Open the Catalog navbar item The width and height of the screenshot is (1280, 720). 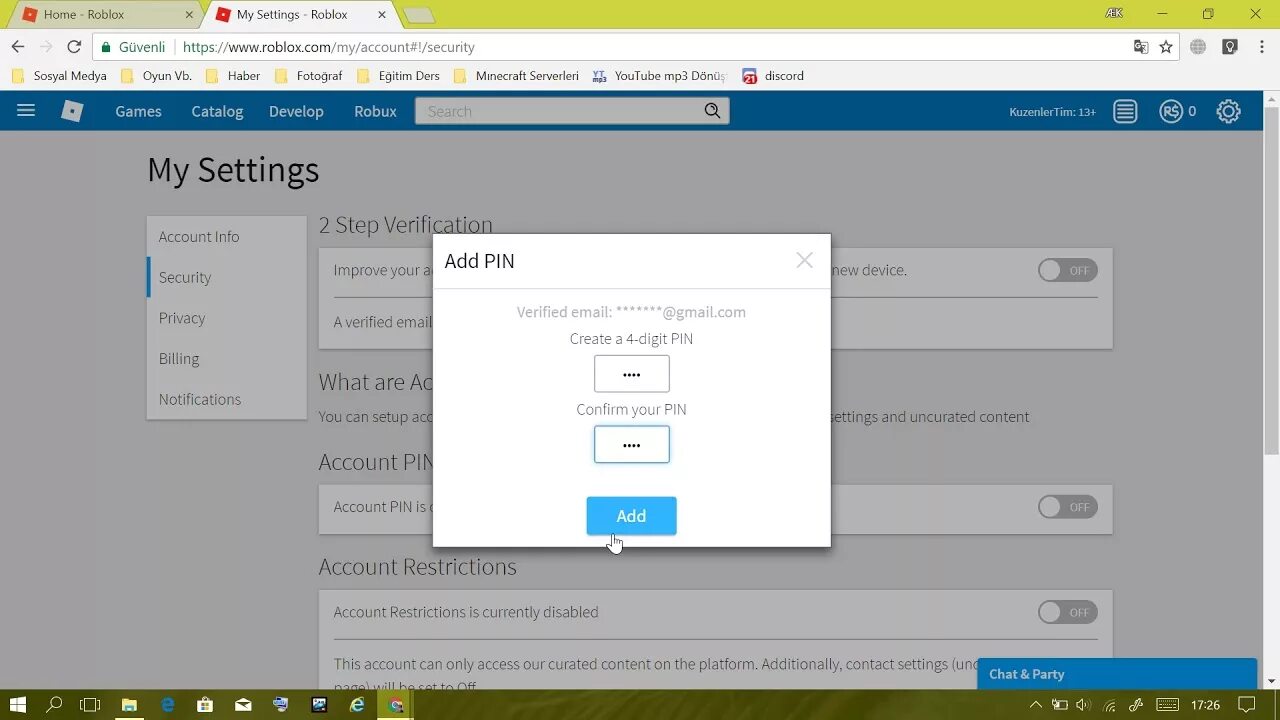(x=217, y=111)
